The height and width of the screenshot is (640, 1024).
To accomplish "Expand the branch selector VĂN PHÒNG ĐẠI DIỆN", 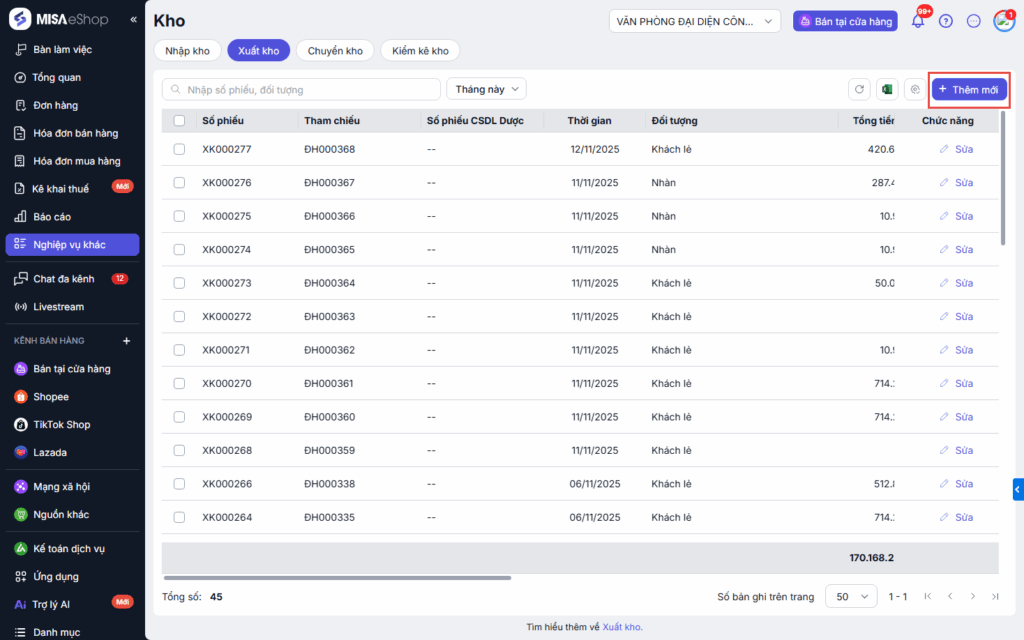I will point(695,21).
